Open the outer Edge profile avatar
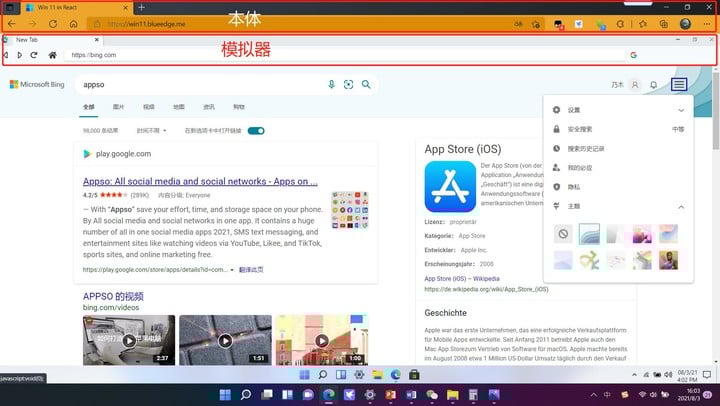Image resolution: width=720 pixels, height=406 pixels. pyautogui.click(x=686, y=24)
